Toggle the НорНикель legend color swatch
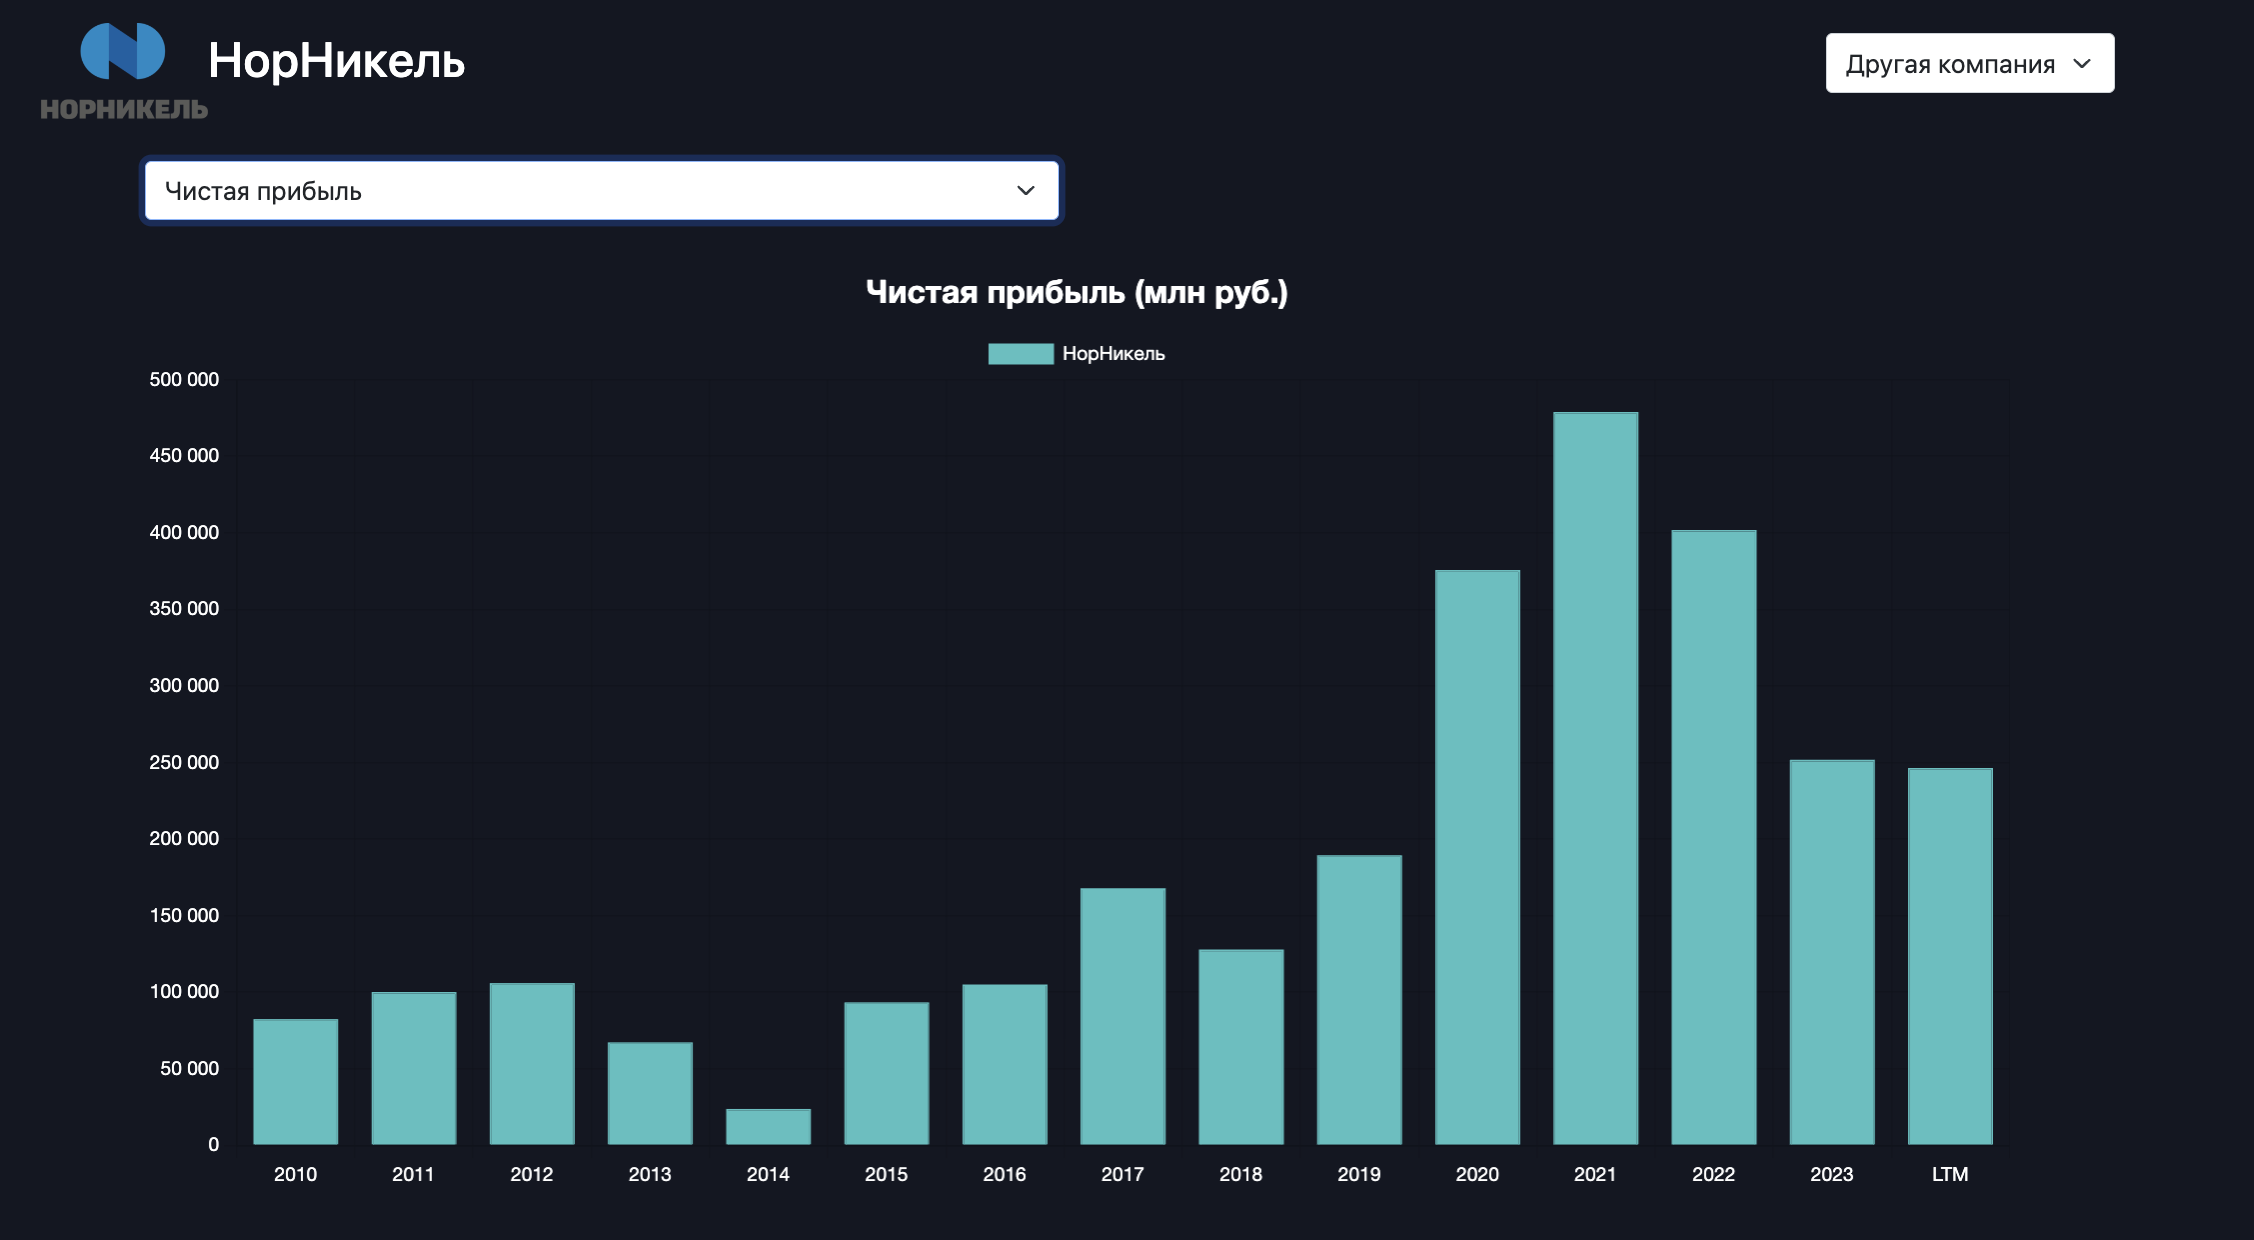 tap(1020, 353)
